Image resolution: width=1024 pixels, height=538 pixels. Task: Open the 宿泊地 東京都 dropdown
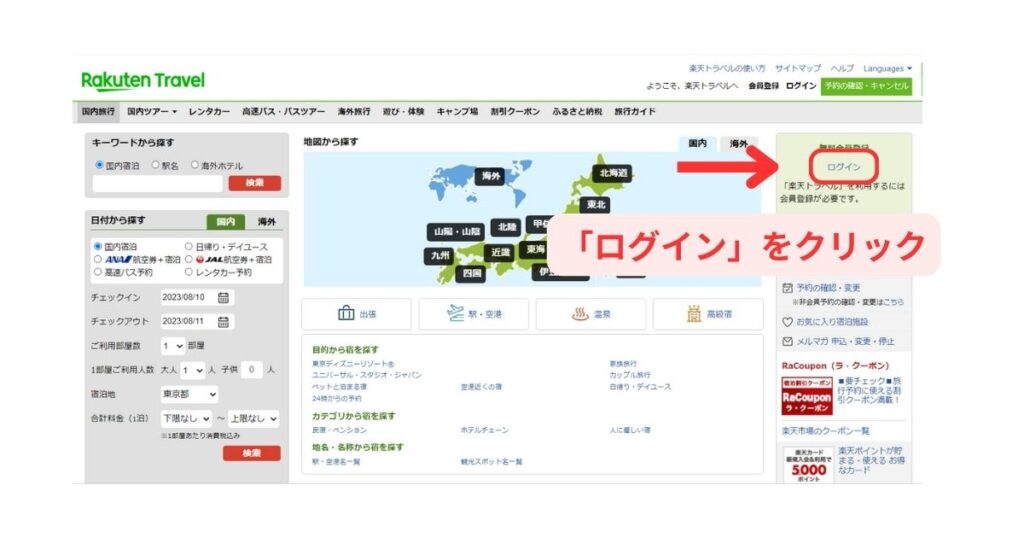coord(189,394)
